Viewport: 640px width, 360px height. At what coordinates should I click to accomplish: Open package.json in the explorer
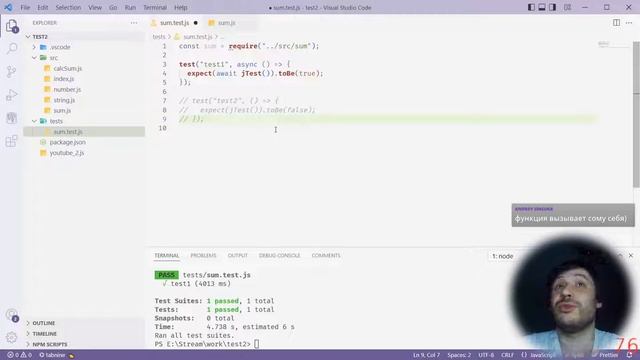[x=84, y=142]
